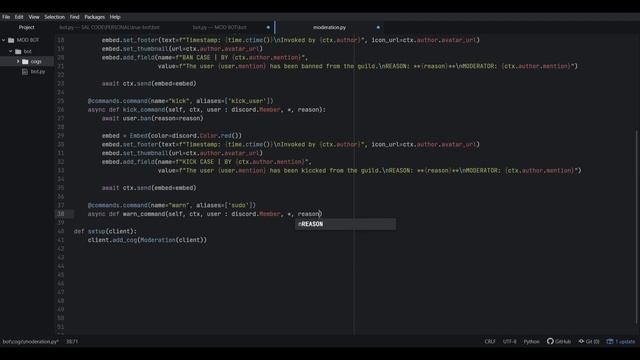The width and height of the screenshot is (640, 360).
Task: Place cursor on warn_command definition
Action: click(205, 214)
